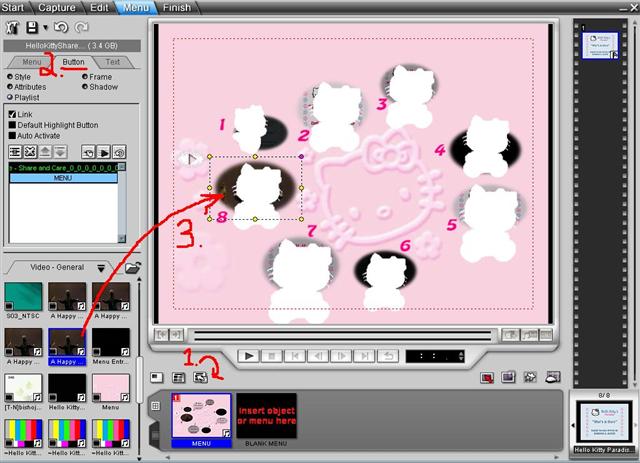The width and height of the screenshot is (640, 463).
Task: Enable the Auto Activate checkbox
Action: pyautogui.click(x=13, y=136)
